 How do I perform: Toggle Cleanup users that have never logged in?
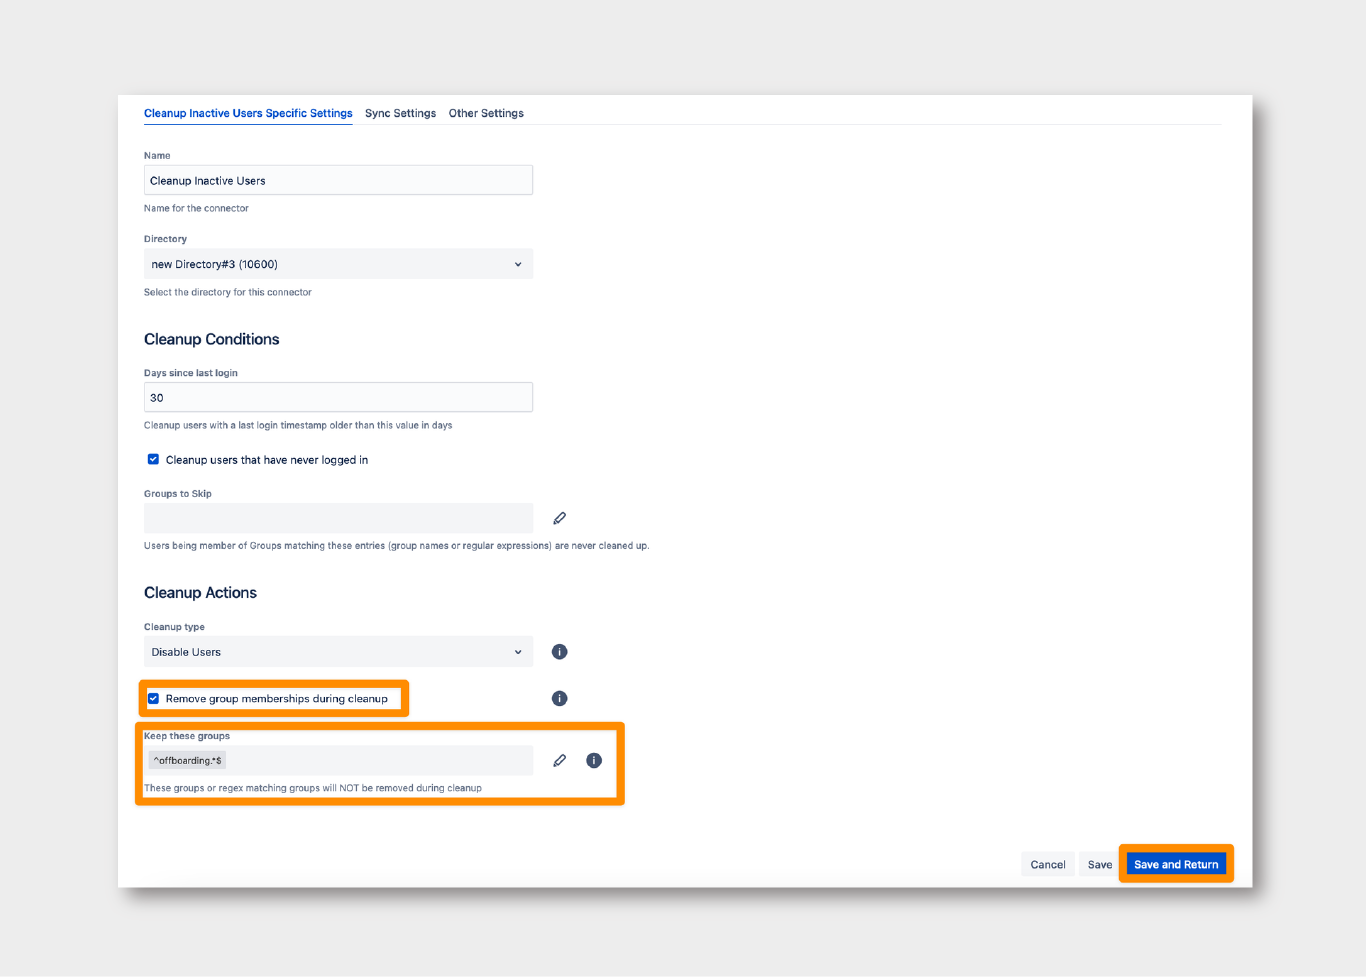153,460
